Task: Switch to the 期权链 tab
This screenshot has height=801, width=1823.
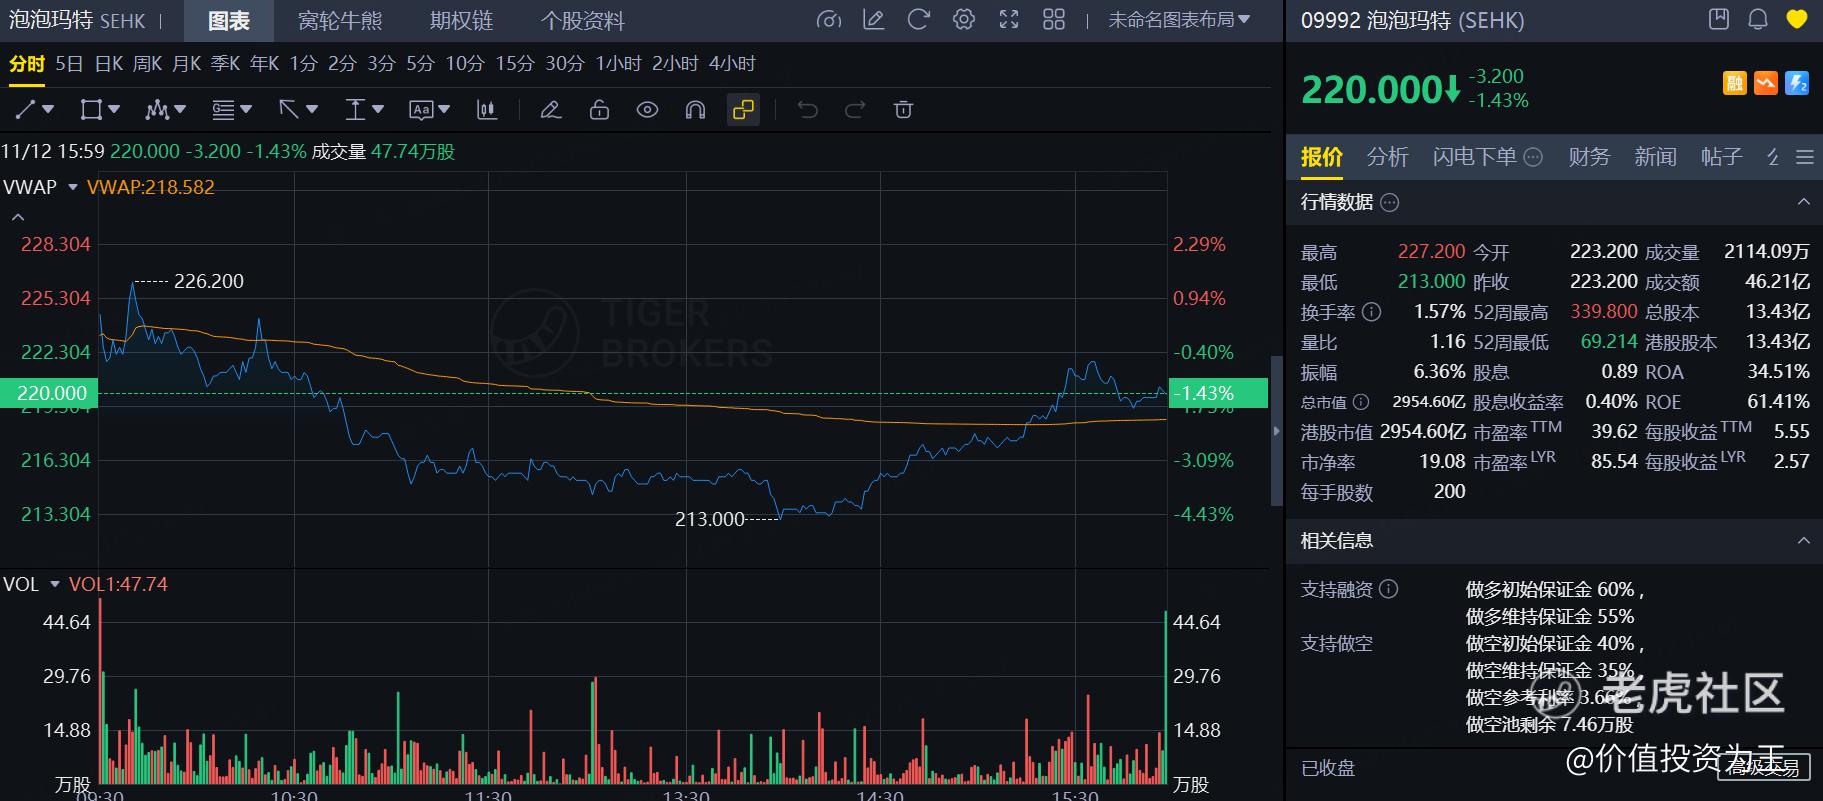Action: click(461, 21)
